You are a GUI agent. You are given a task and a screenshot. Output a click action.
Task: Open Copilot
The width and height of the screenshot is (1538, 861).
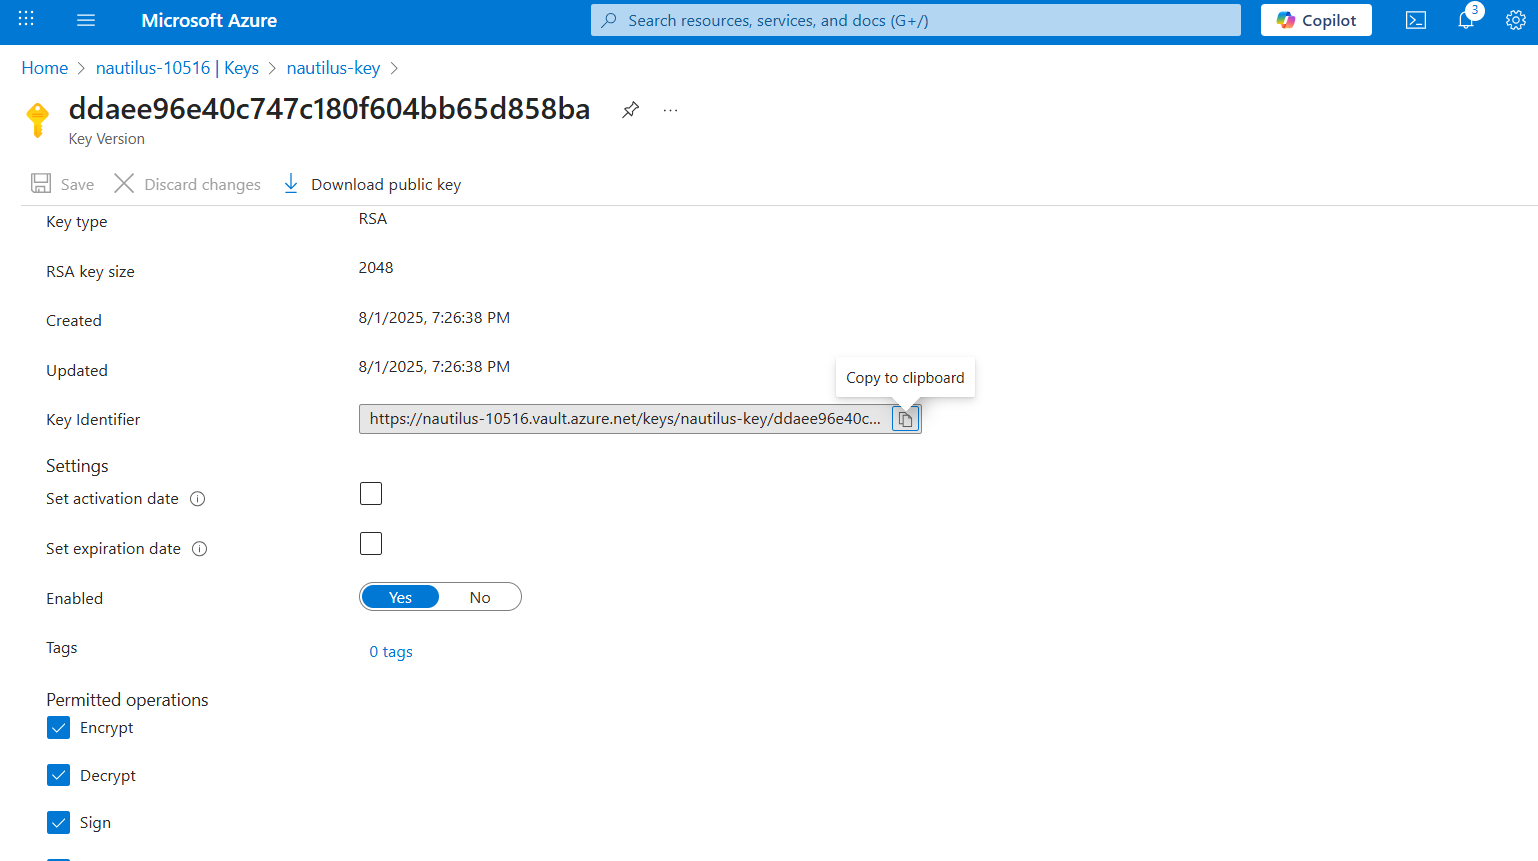(x=1316, y=20)
